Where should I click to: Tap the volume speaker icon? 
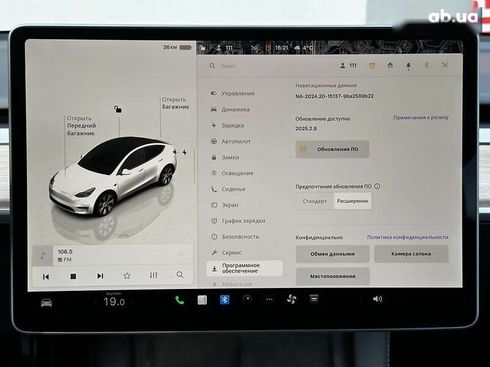pos(377,299)
